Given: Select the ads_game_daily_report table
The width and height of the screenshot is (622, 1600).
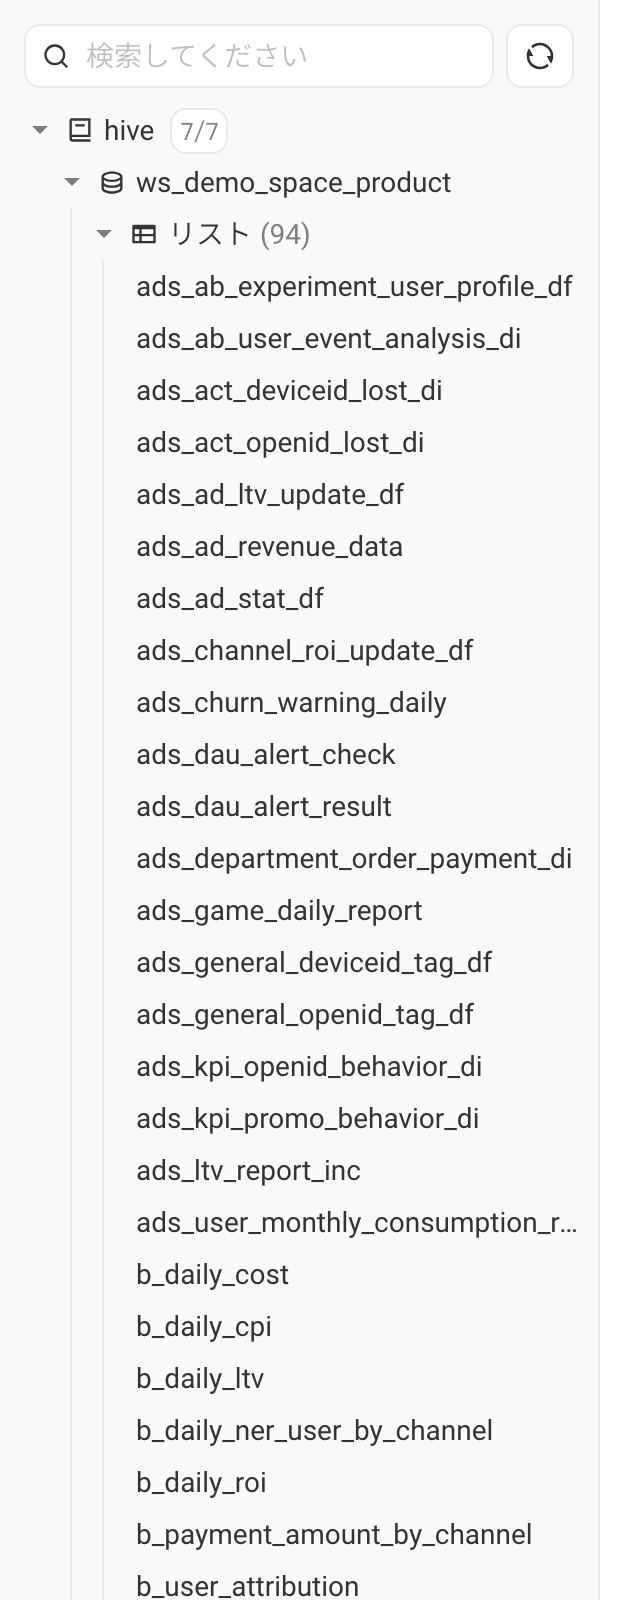Looking at the screenshot, I should (x=279, y=911).
